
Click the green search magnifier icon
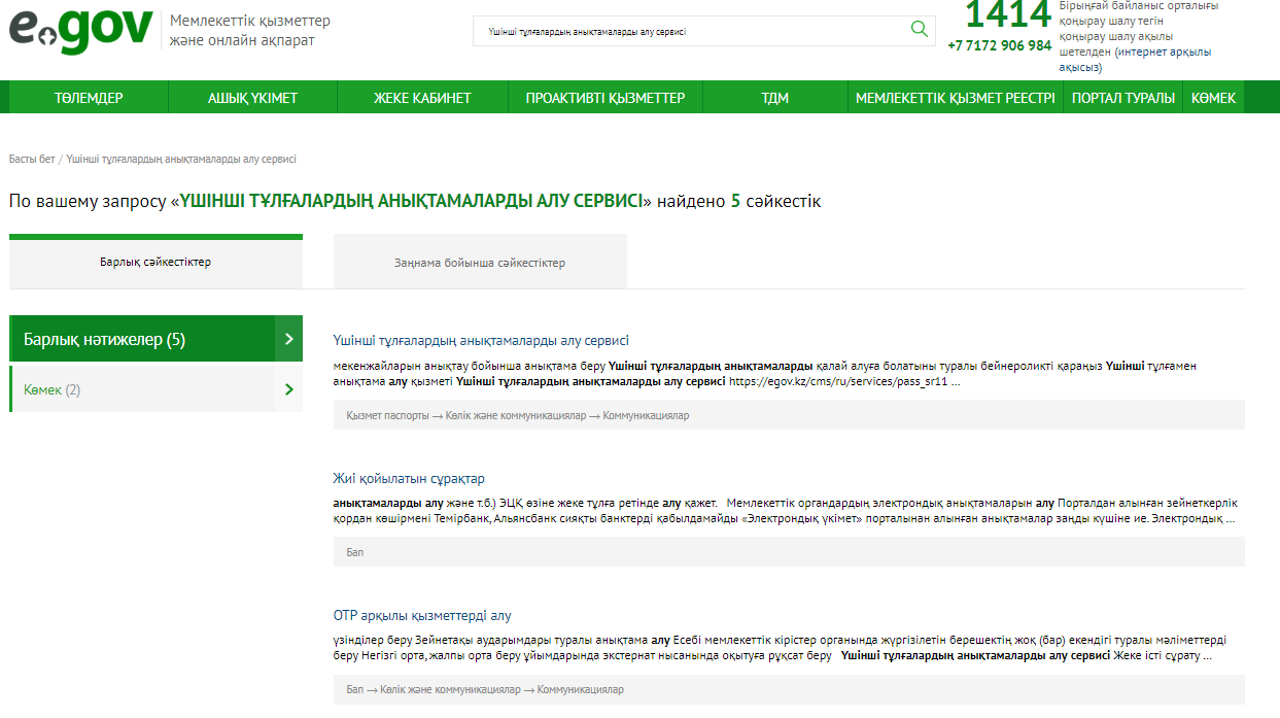(x=918, y=29)
